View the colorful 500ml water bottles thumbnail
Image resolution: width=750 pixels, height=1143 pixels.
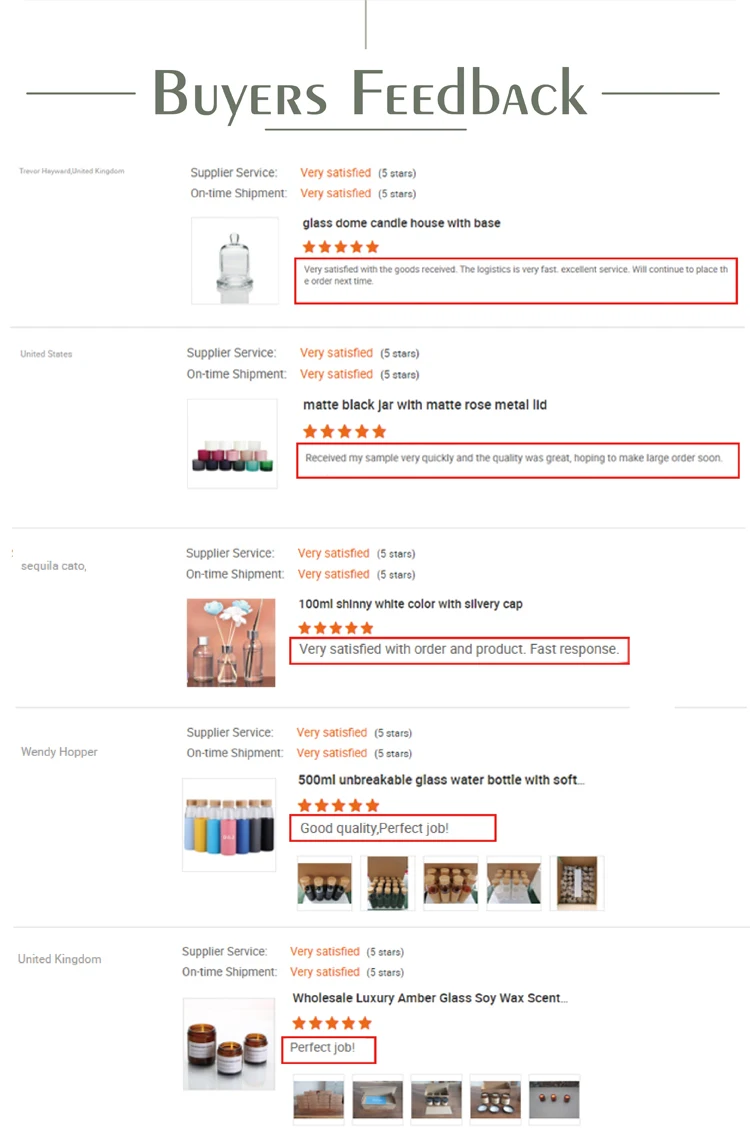click(x=229, y=824)
